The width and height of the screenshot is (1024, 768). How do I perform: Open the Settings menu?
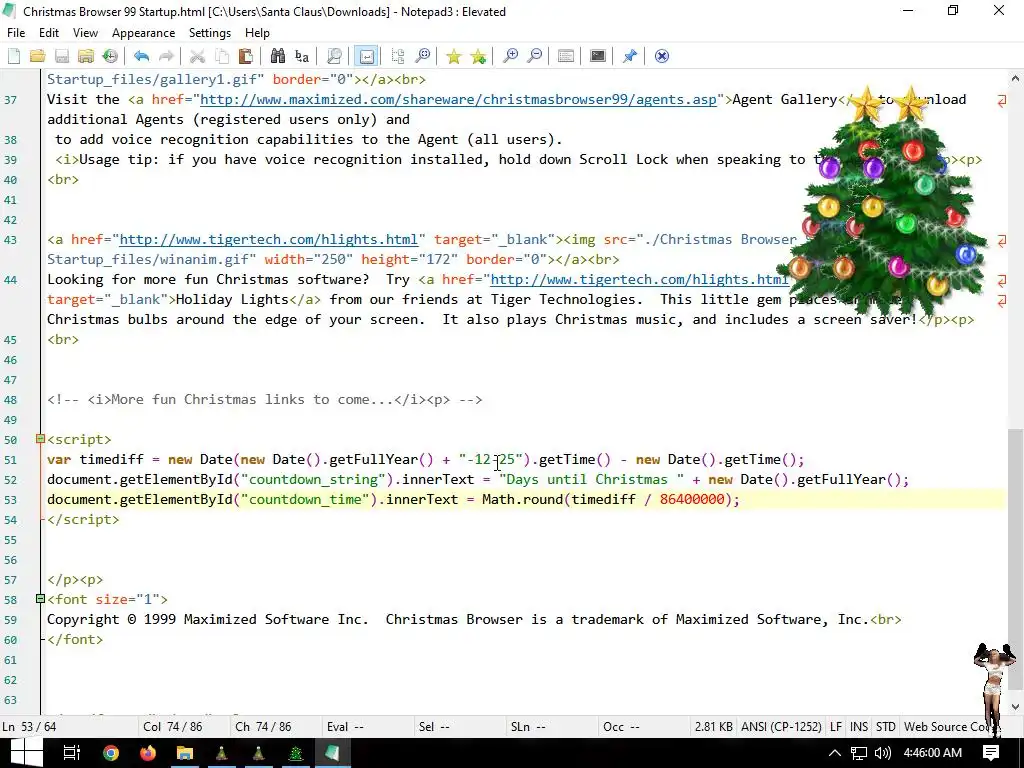coord(210,33)
